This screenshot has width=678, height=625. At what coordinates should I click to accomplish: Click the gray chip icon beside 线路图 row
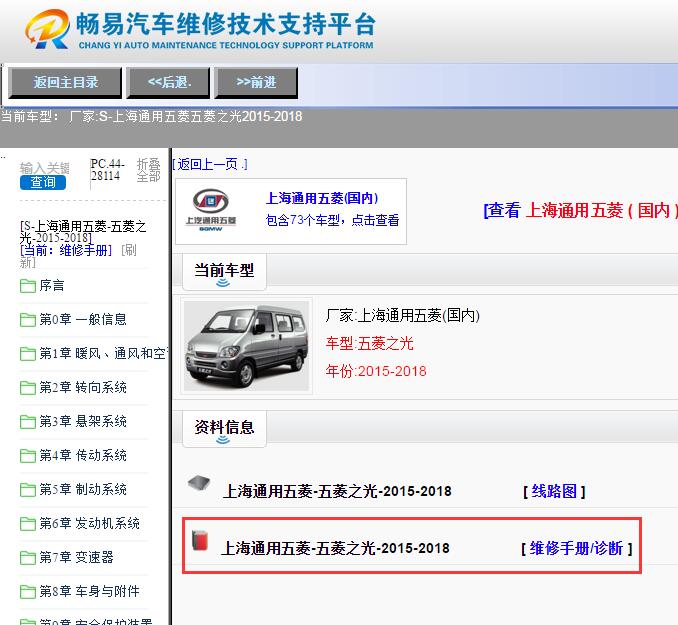[x=199, y=483]
